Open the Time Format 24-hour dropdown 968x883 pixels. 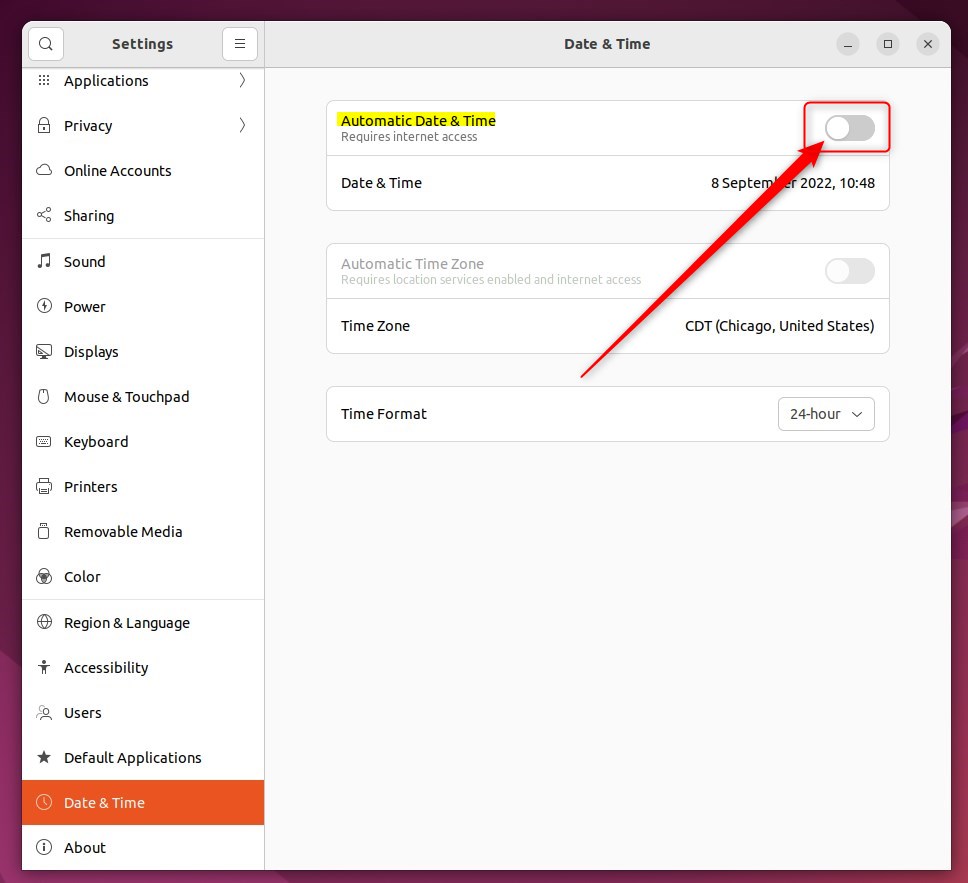(x=826, y=414)
